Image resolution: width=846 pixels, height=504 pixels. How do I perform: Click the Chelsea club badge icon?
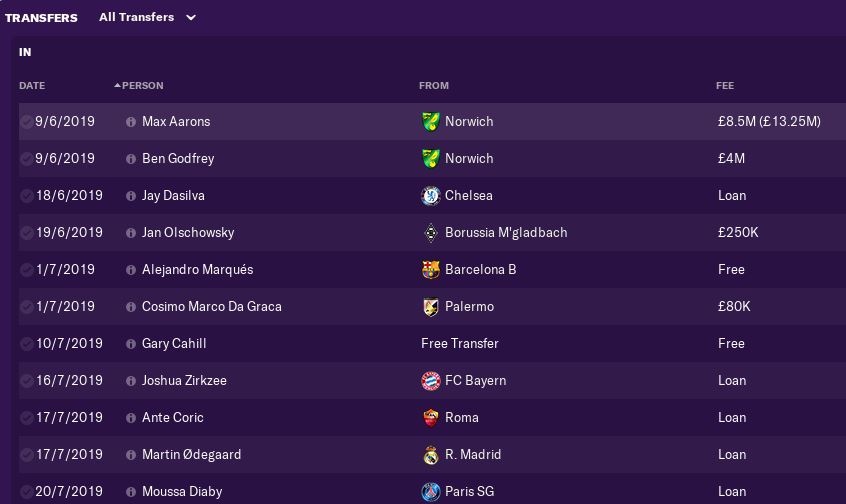[431, 196]
